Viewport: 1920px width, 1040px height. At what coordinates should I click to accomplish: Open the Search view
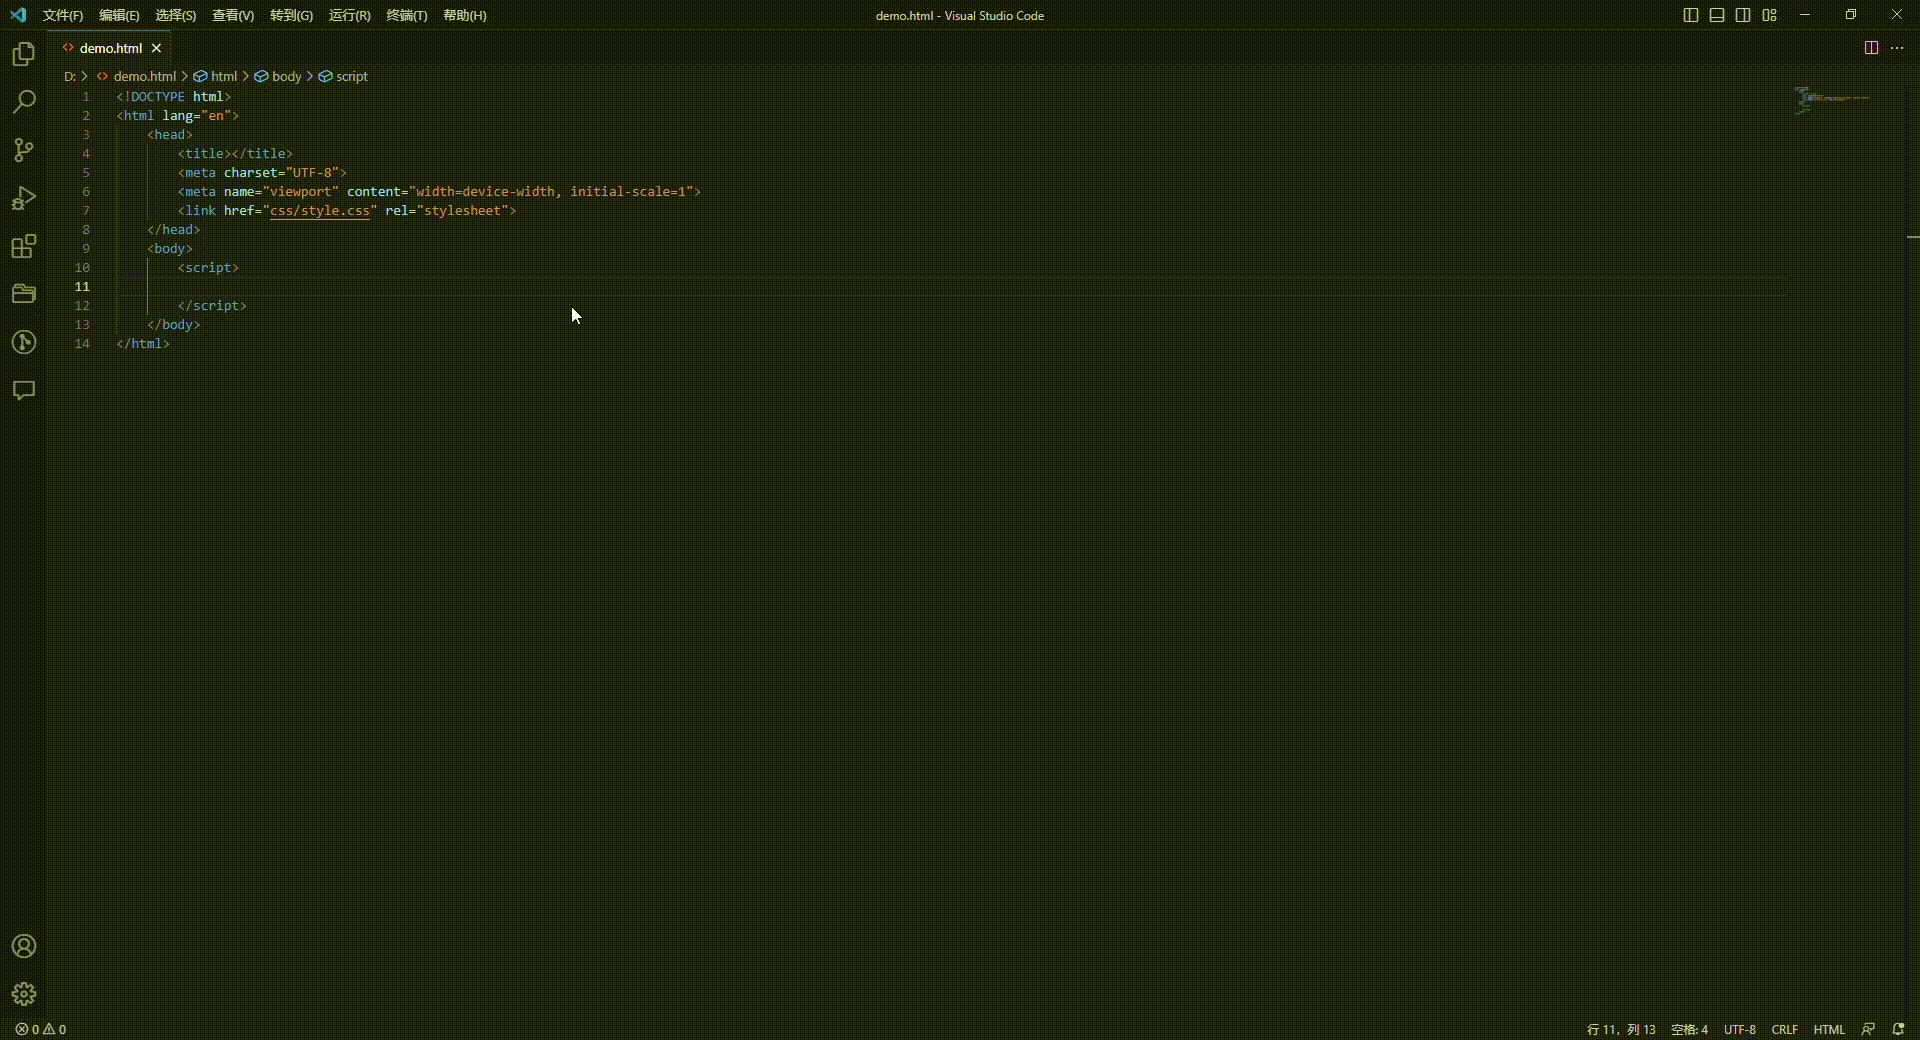pyautogui.click(x=23, y=102)
